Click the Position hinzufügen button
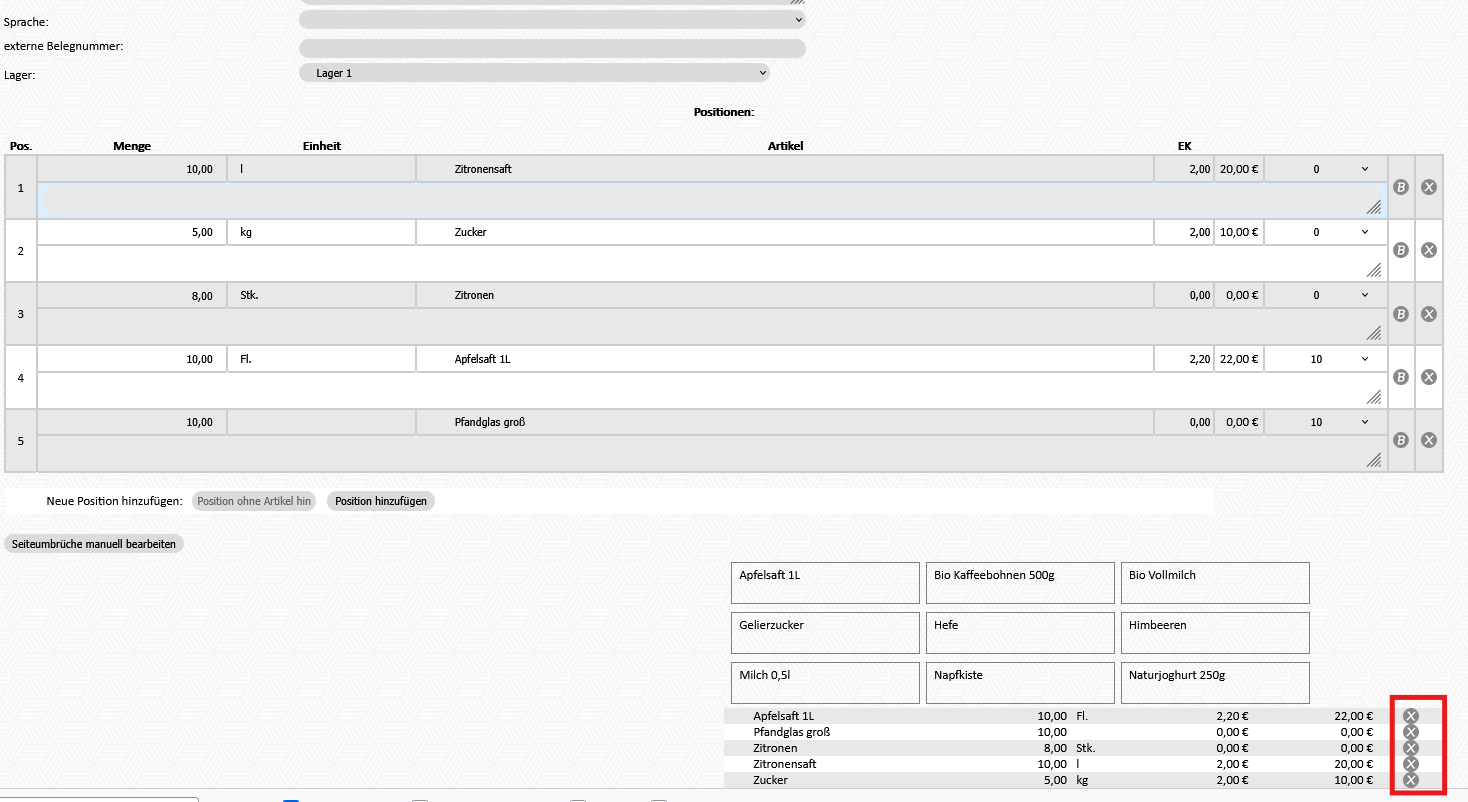Screen dimensions: 1468x802 tap(381, 501)
